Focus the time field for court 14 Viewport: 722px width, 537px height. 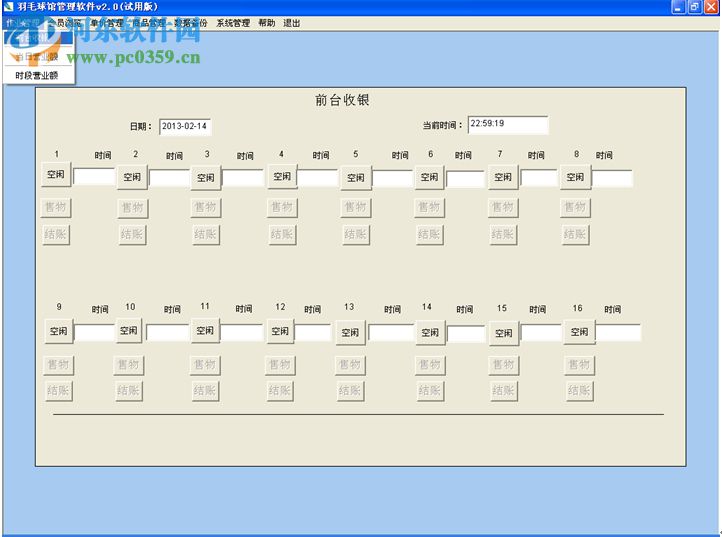(x=466, y=334)
